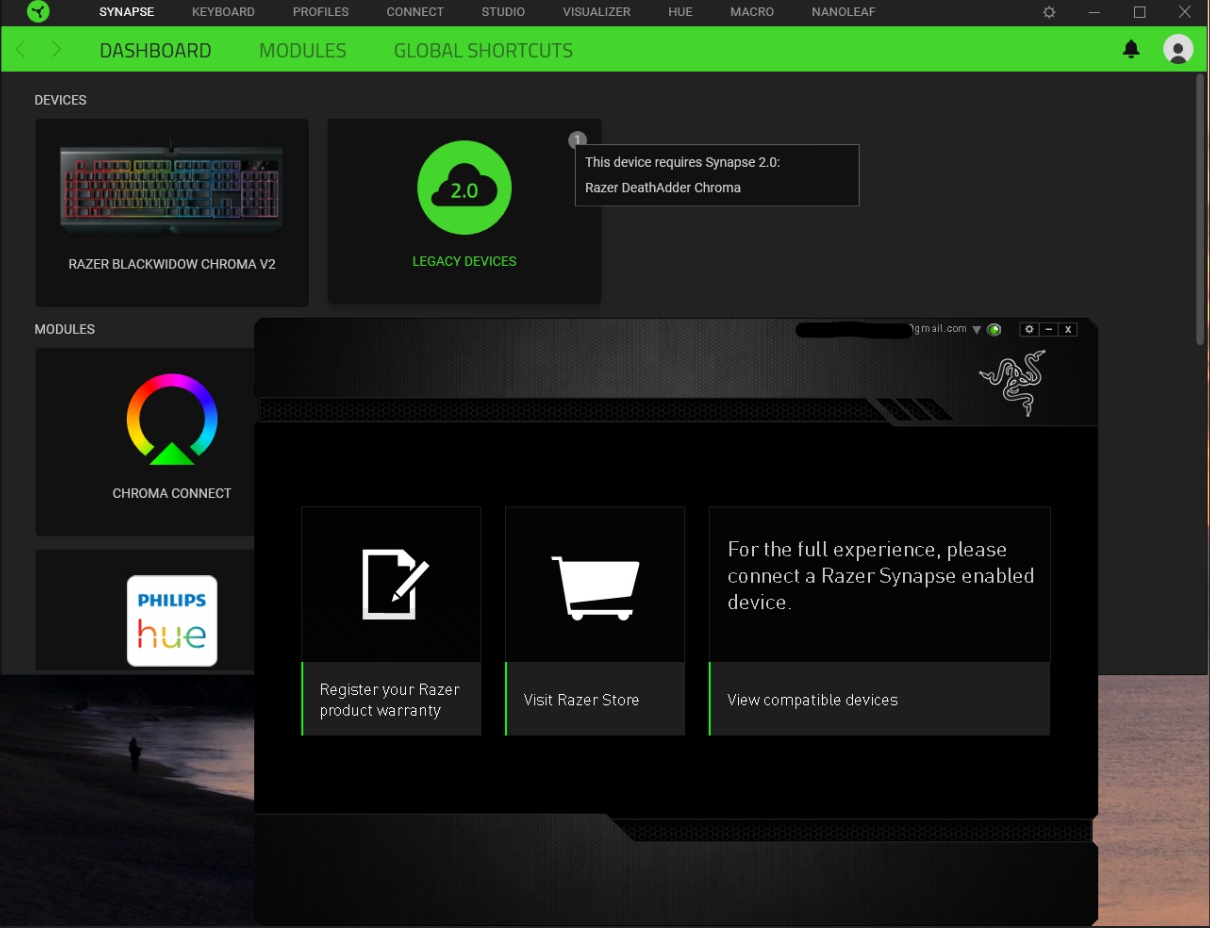Click the RAZER BLACKWIDOW CHROMA V2 label
The height and width of the screenshot is (928, 1210).
172,264
